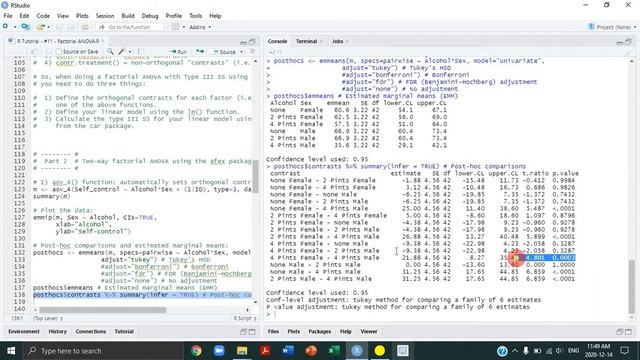Click the console input prompt line
This screenshot has width=640, height=360.
(447, 314)
